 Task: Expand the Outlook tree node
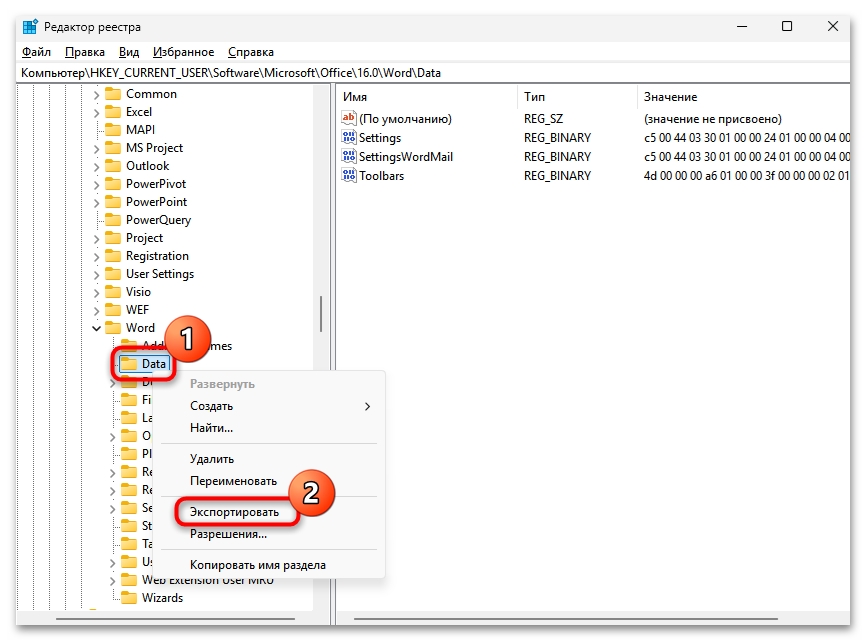click(x=96, y=165)
